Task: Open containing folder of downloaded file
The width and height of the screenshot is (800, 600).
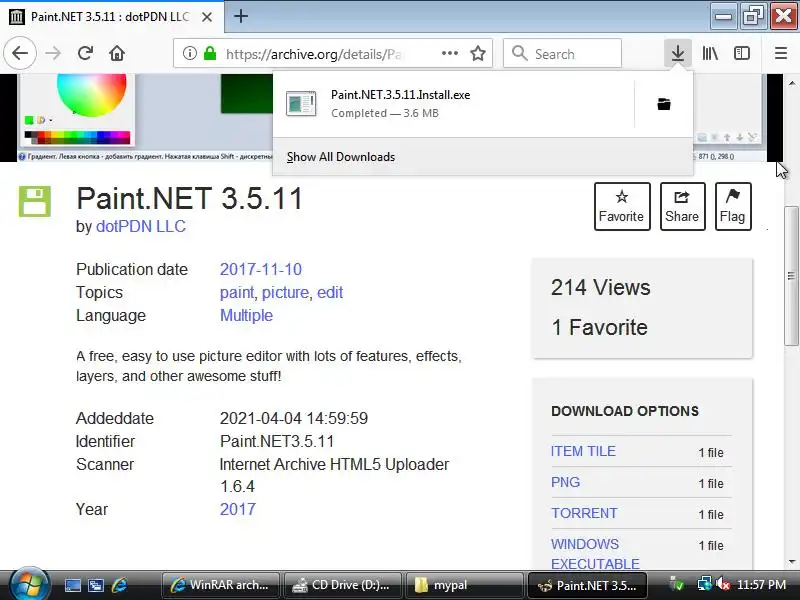Action: coord(664,104)
